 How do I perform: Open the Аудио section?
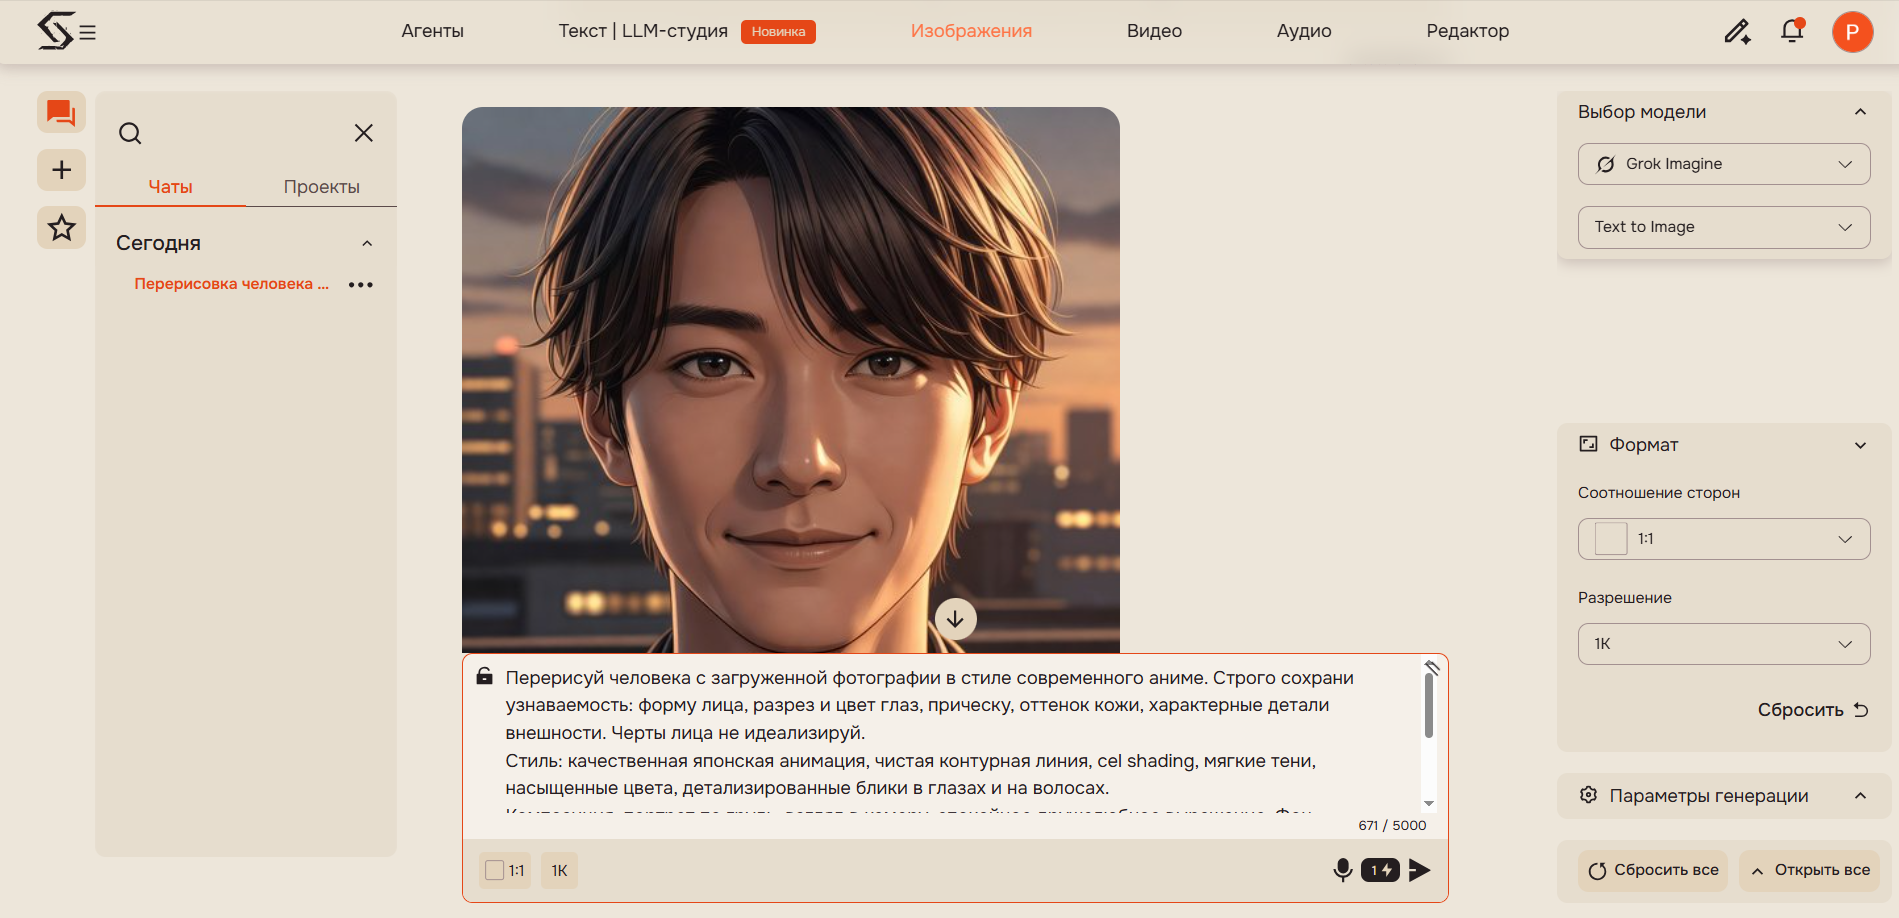(x=1304, y=31)
